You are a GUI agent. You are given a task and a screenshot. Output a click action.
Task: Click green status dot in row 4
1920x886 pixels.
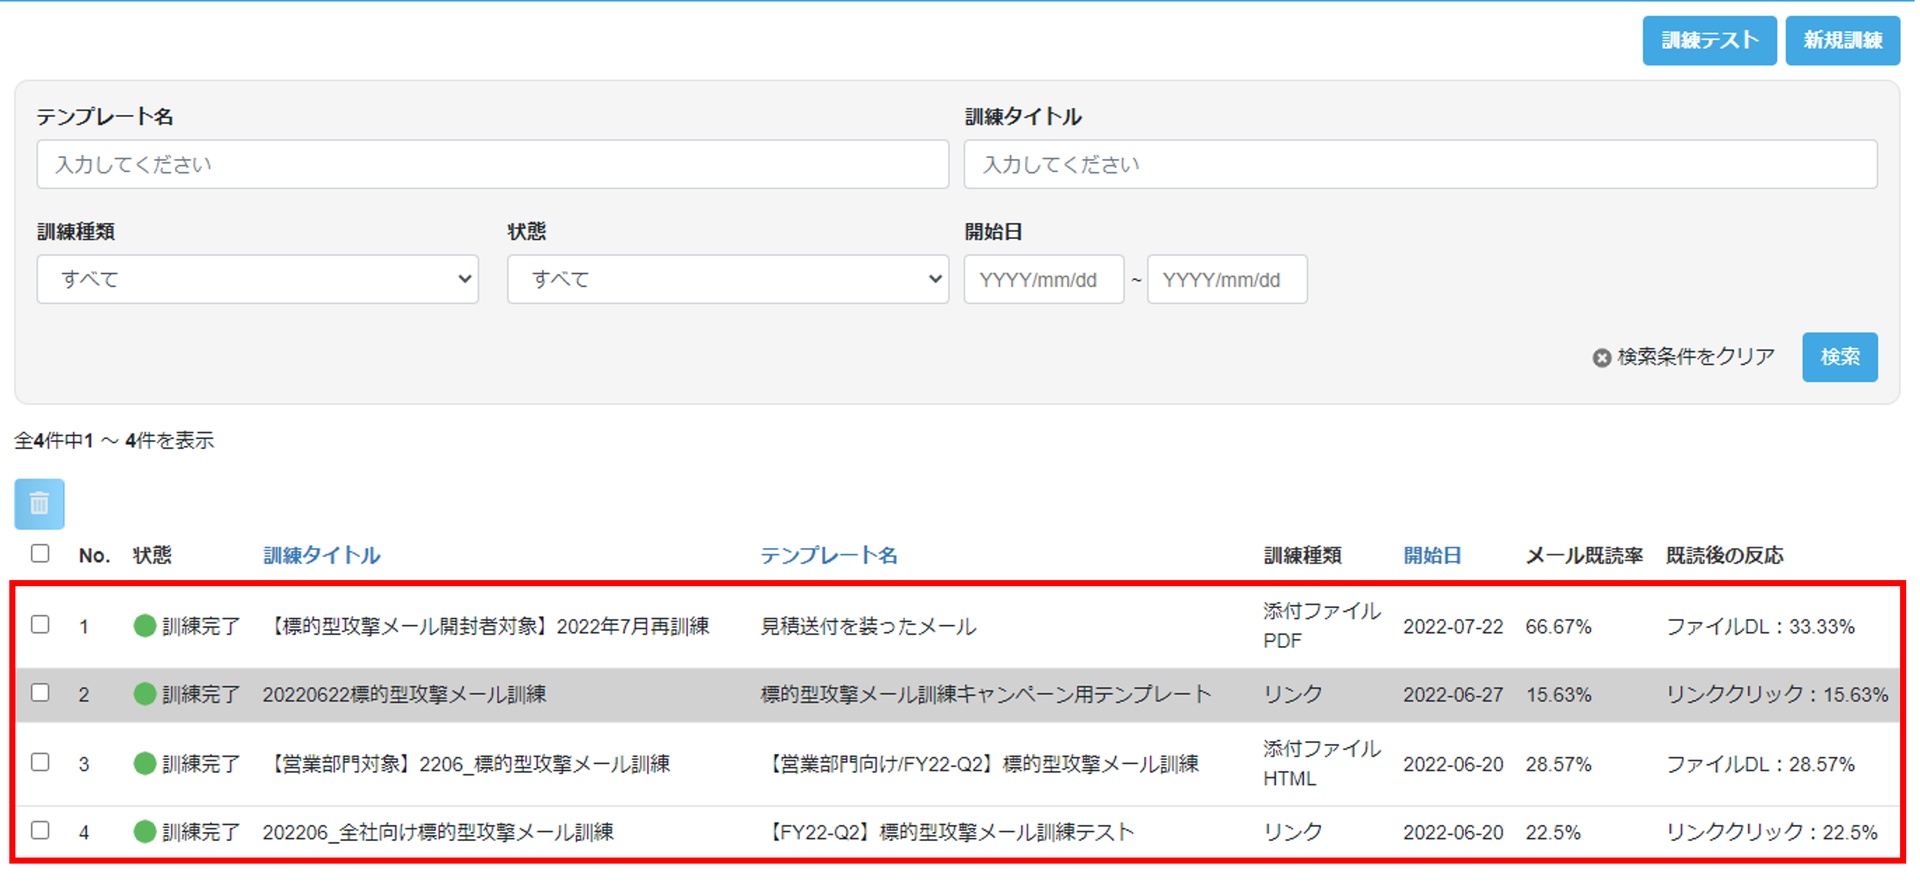point(145,831)
